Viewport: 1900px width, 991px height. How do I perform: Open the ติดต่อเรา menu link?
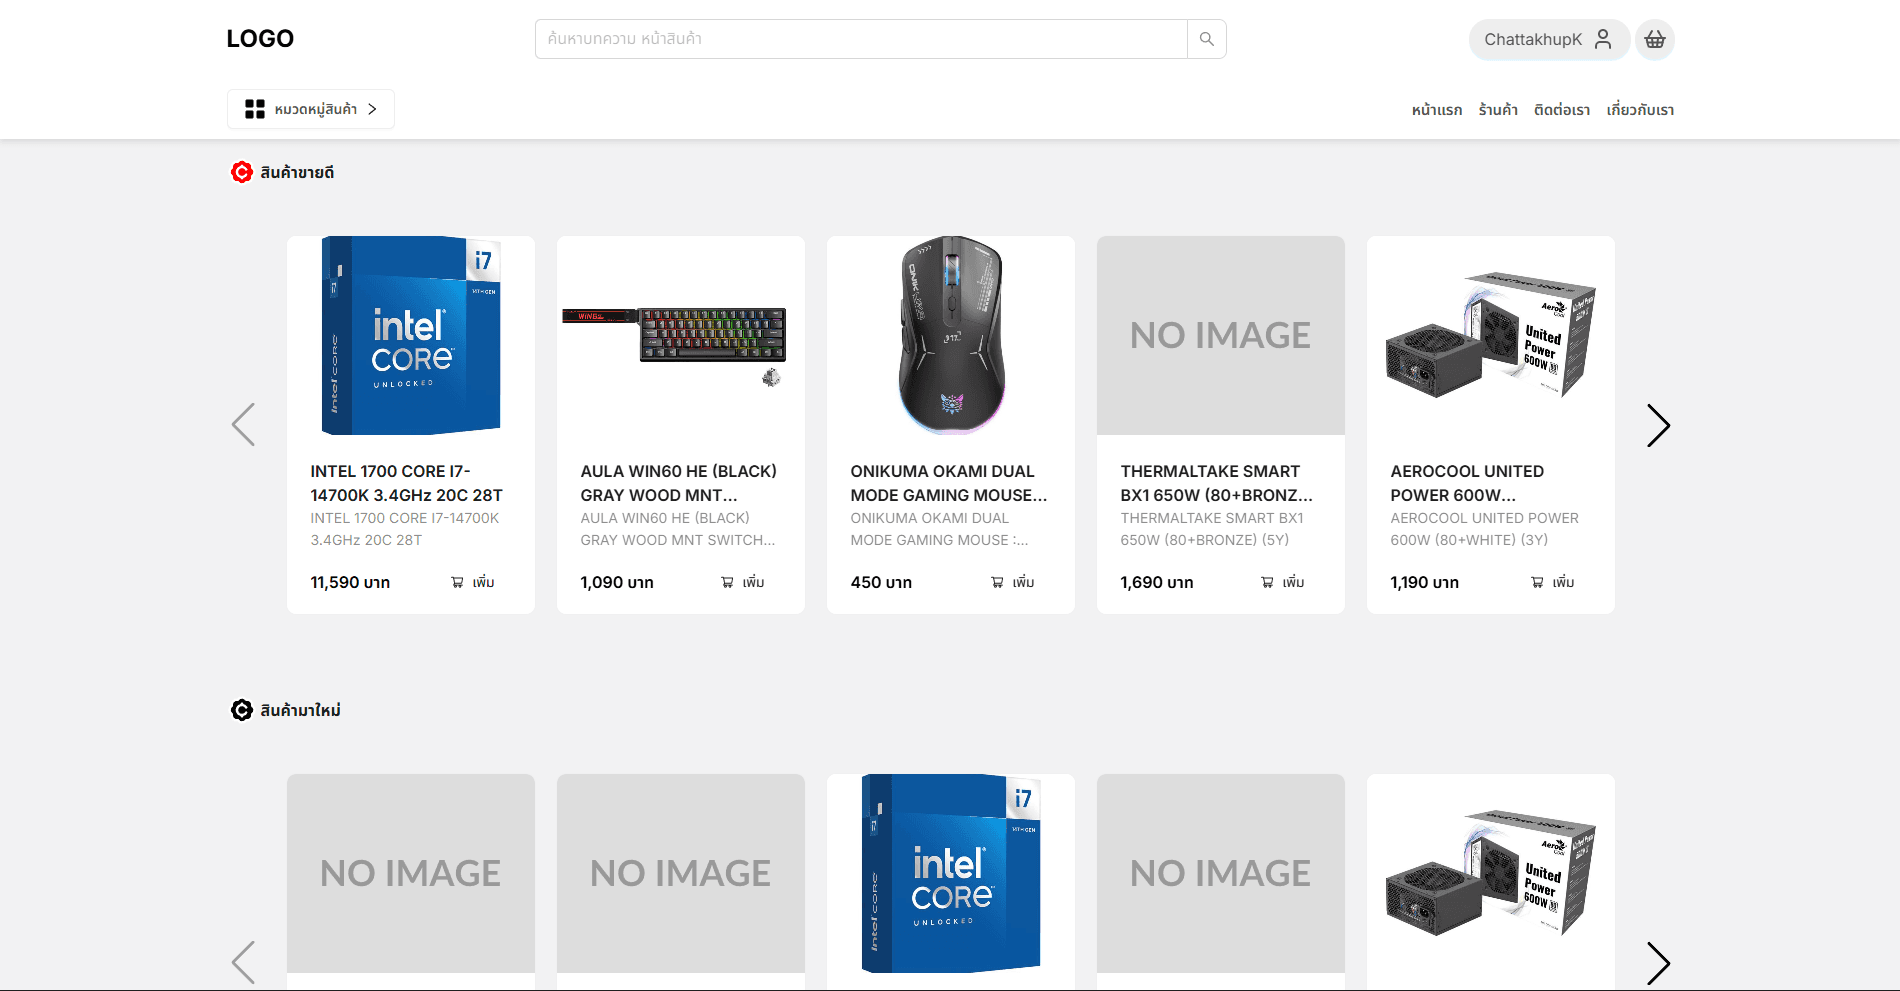[1562, 110]
